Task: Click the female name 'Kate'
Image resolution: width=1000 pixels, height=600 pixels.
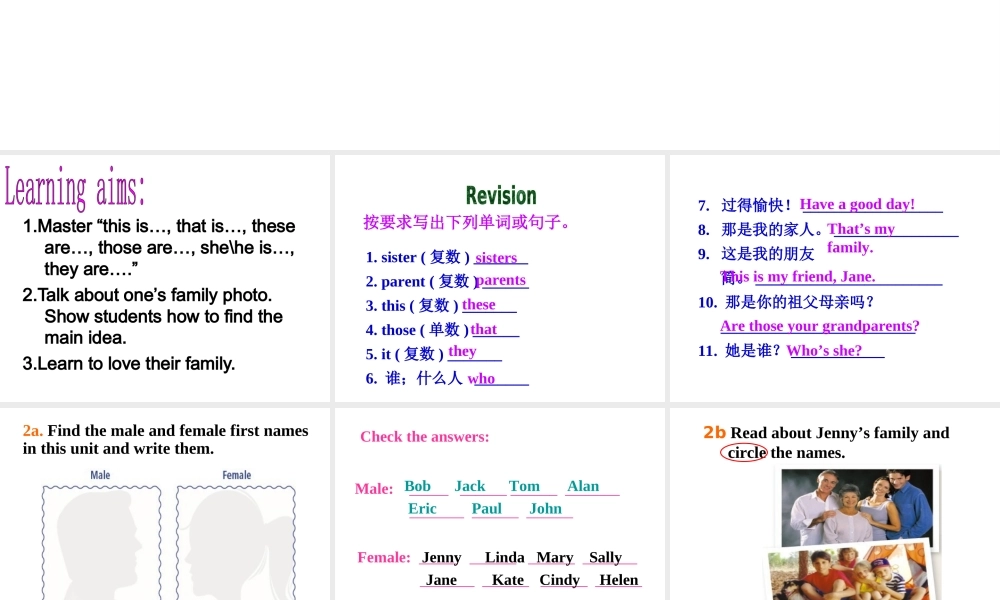Action: tap(508, 580)
